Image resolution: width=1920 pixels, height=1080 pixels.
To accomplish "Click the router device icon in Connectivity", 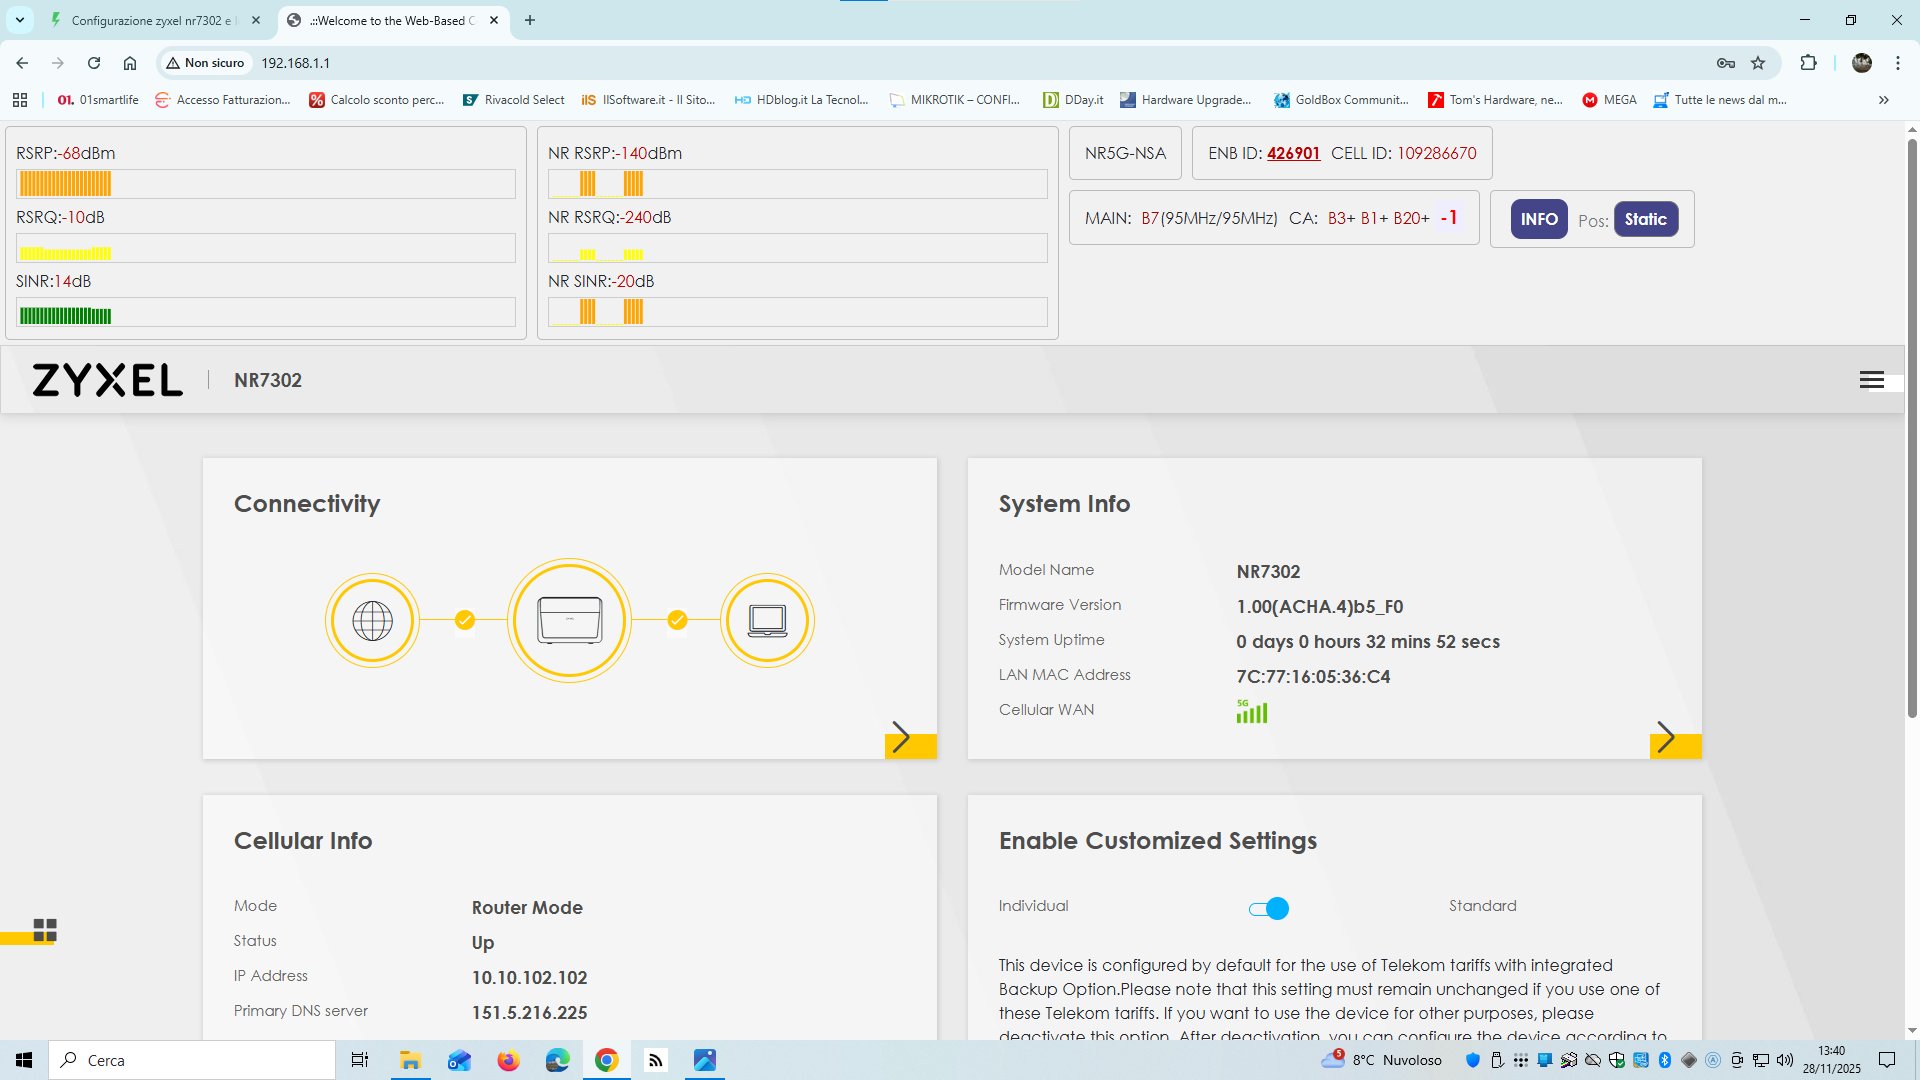I will tap(569, 621).
